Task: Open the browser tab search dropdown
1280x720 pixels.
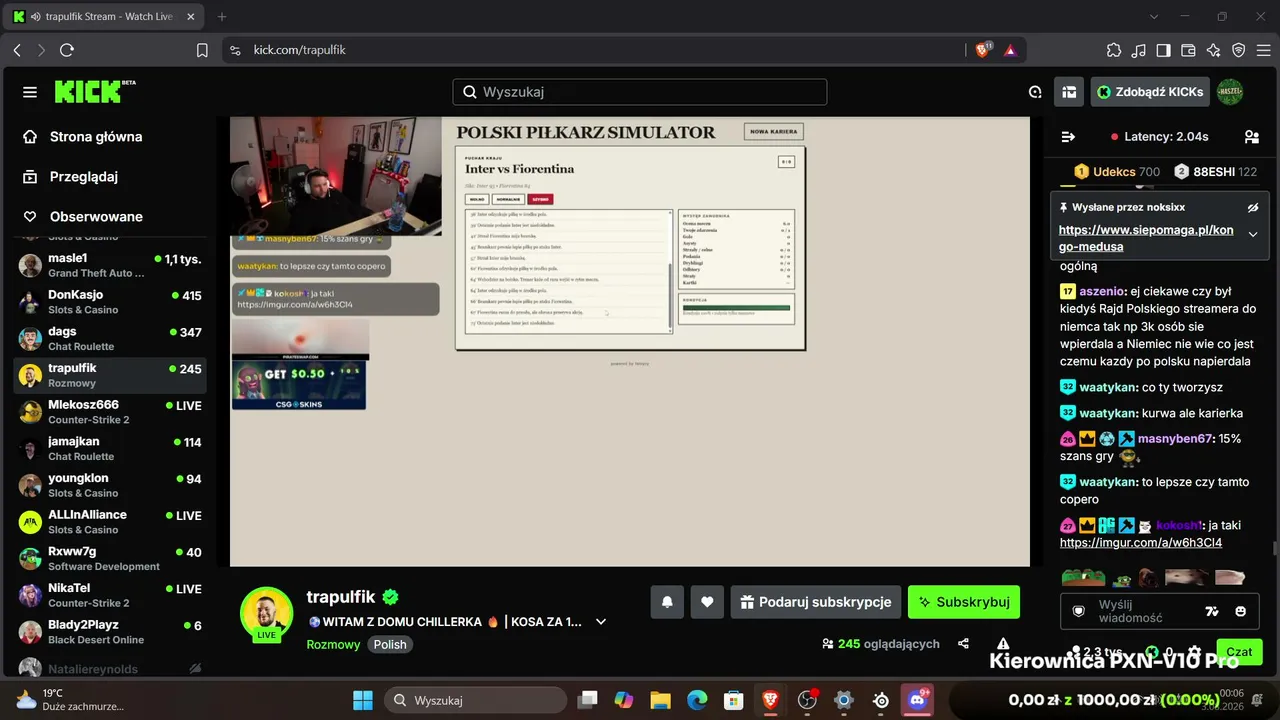Action: (1154, 16)
